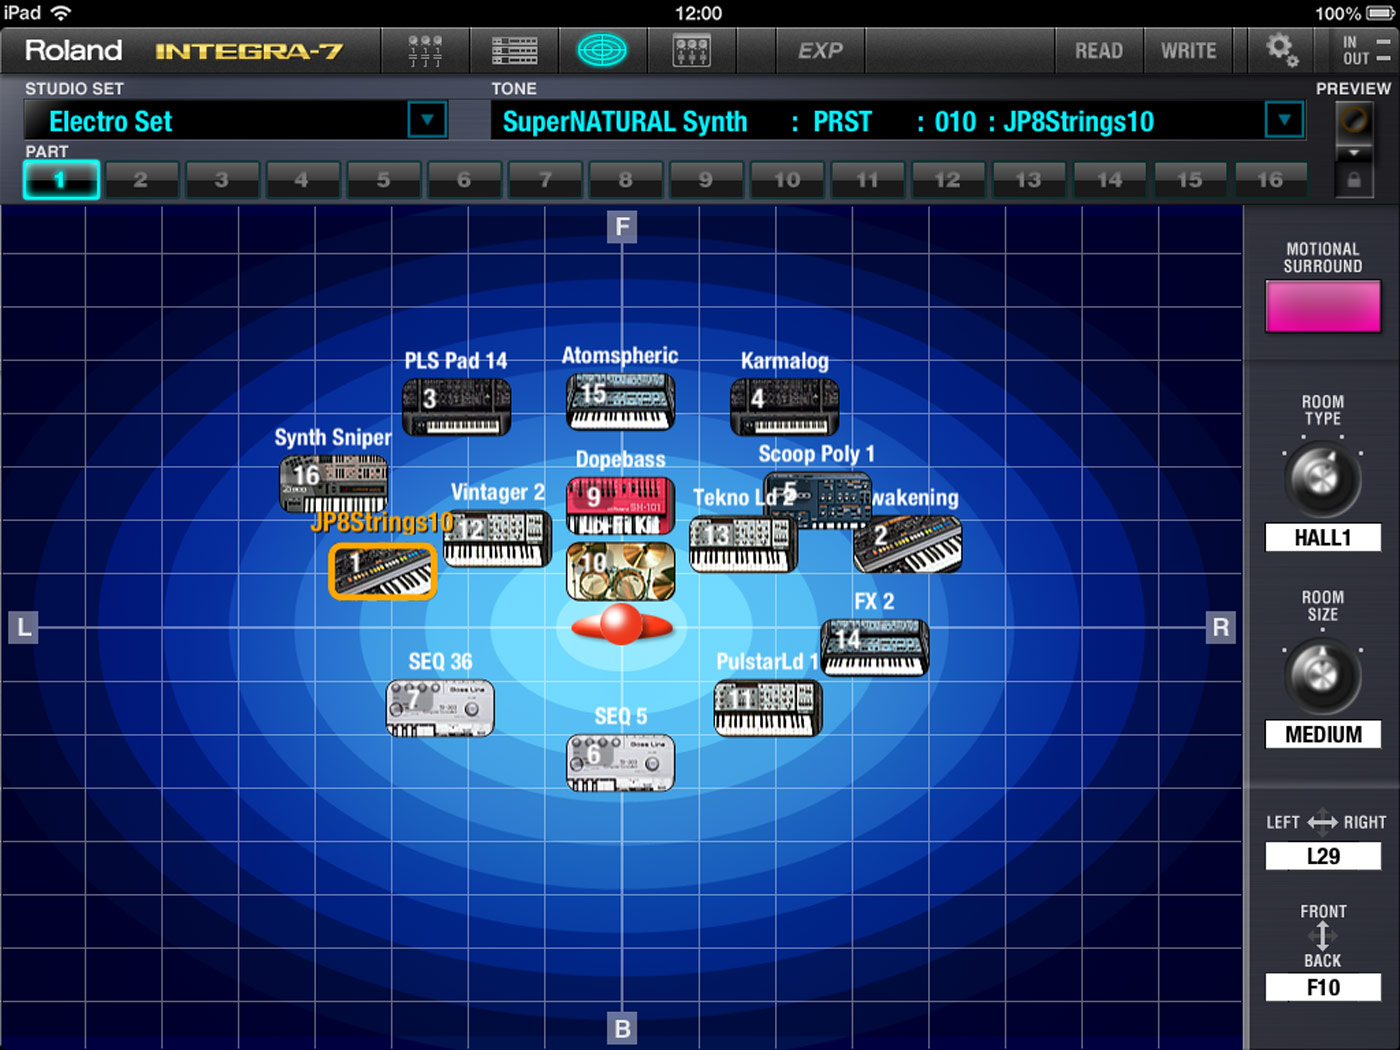This screenshot has height=1050, width=1400.
Task: Tap the F front marker
Action: pyautogui.click(x=622, y=227)
